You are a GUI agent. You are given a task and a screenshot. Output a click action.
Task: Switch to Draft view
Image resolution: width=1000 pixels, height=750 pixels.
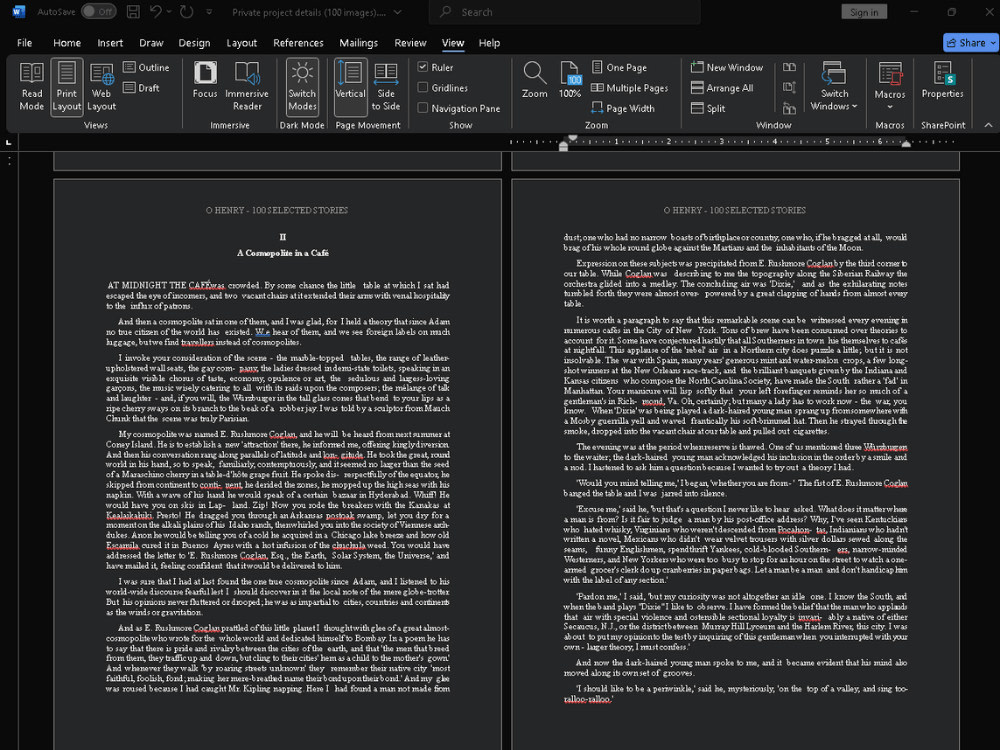(142, 87)
